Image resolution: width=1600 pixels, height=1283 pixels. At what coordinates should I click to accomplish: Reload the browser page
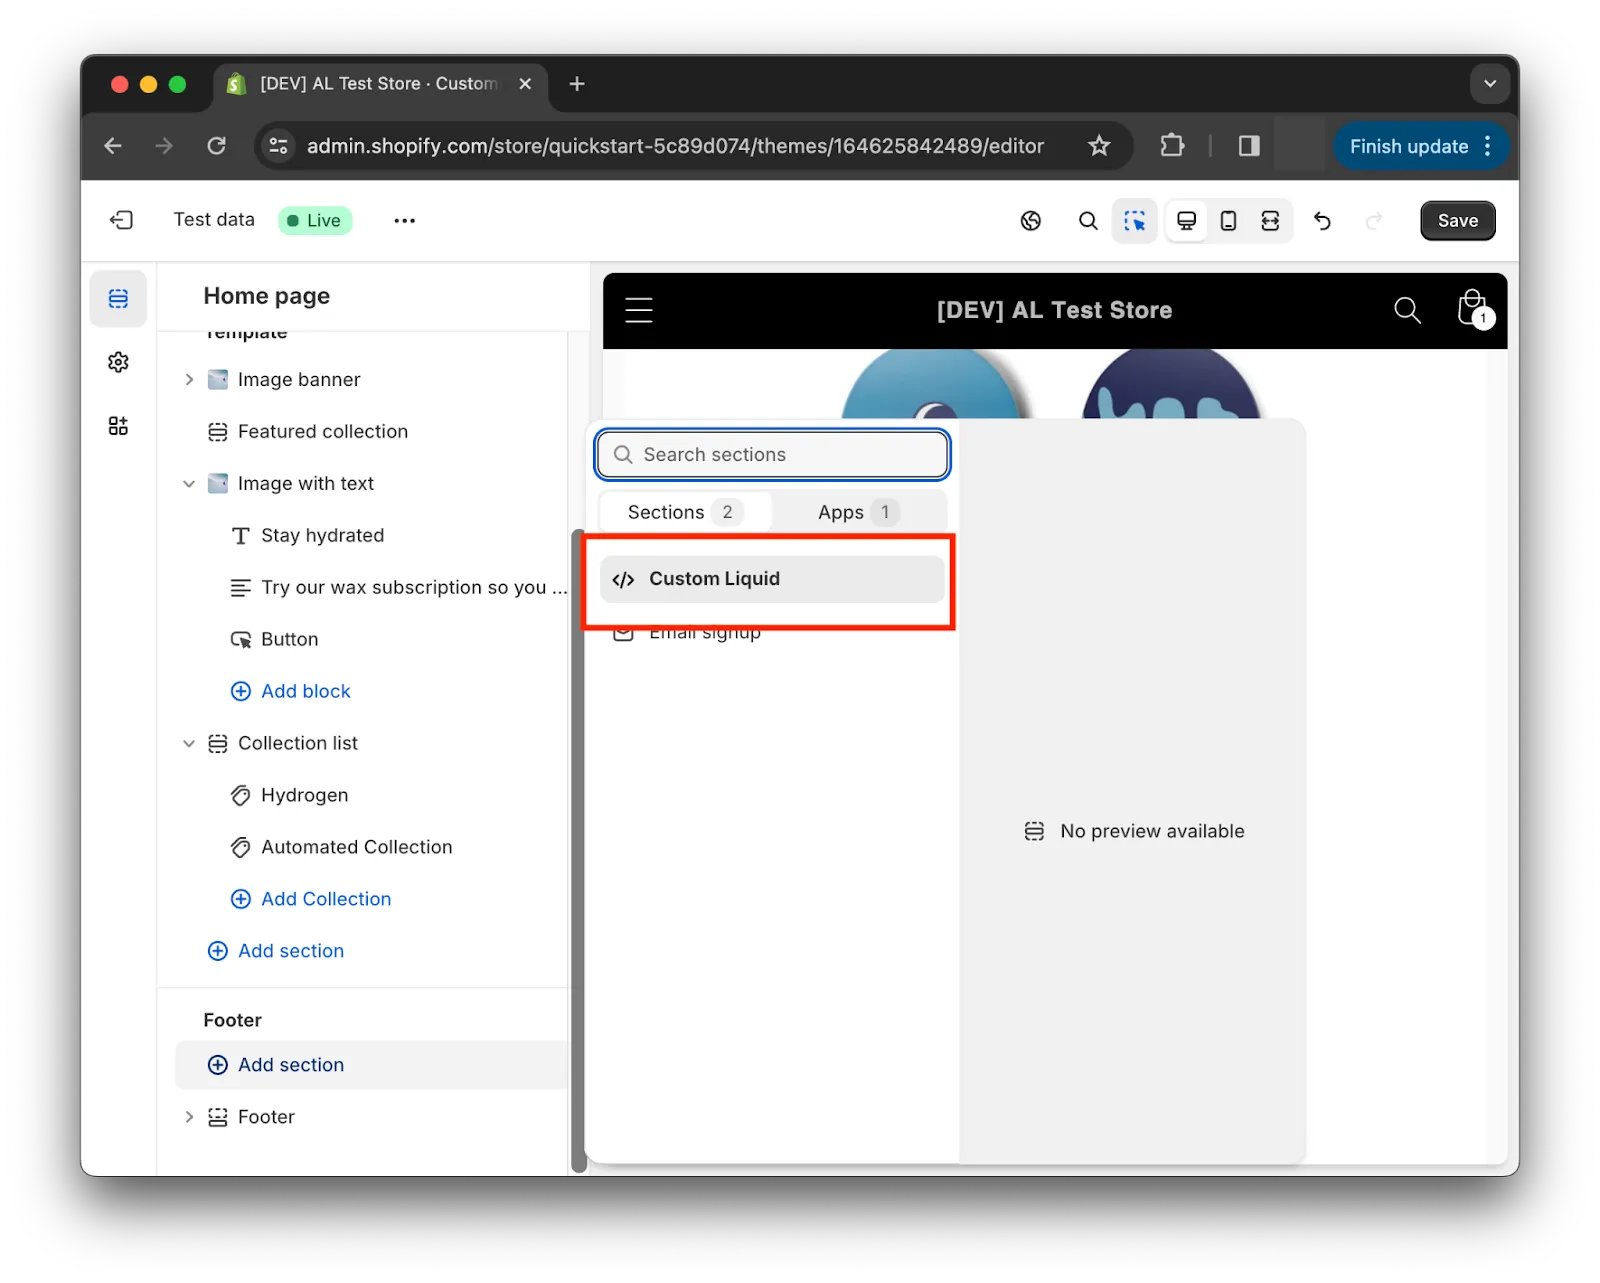tap(216, 146)
